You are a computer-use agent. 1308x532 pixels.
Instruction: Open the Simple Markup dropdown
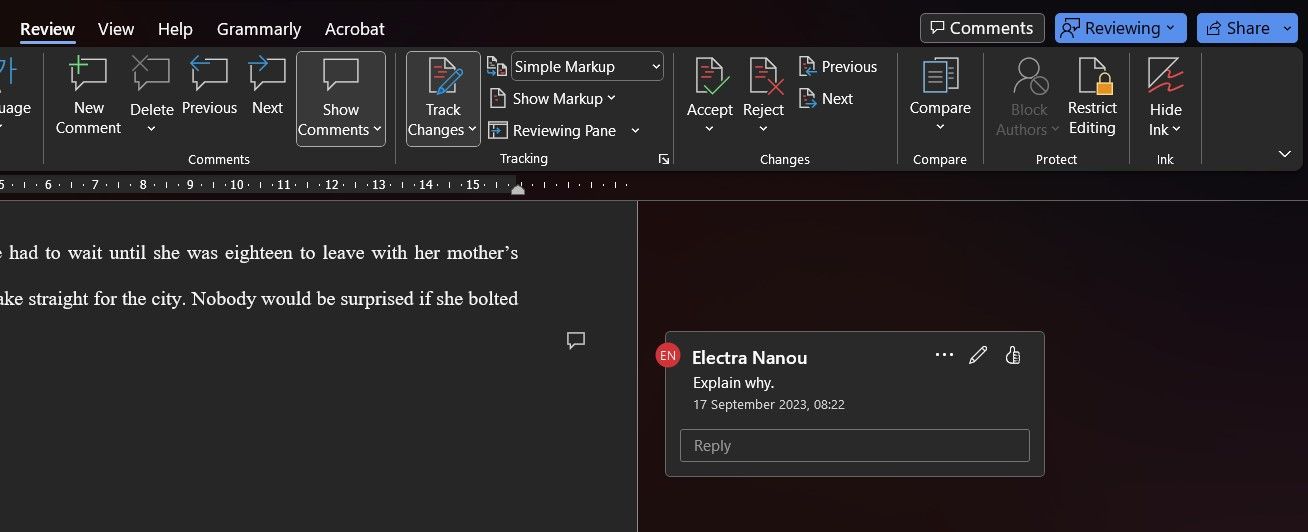click(x=587, y=67)
